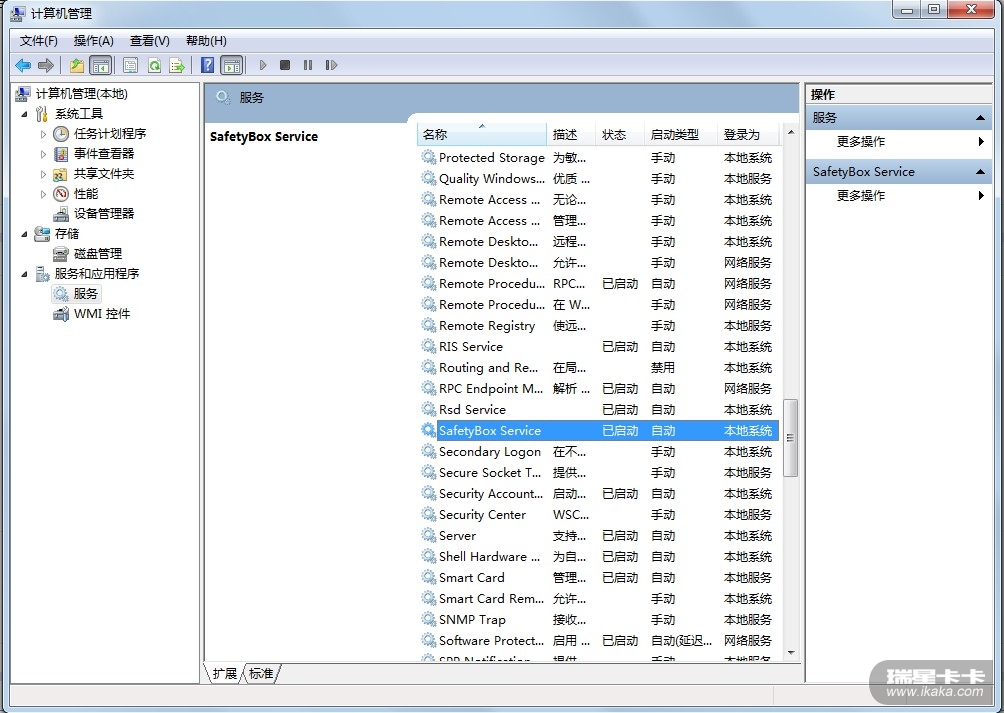
Task: Sort by the 启动类型 column header
Action: [x=680, y=134]
